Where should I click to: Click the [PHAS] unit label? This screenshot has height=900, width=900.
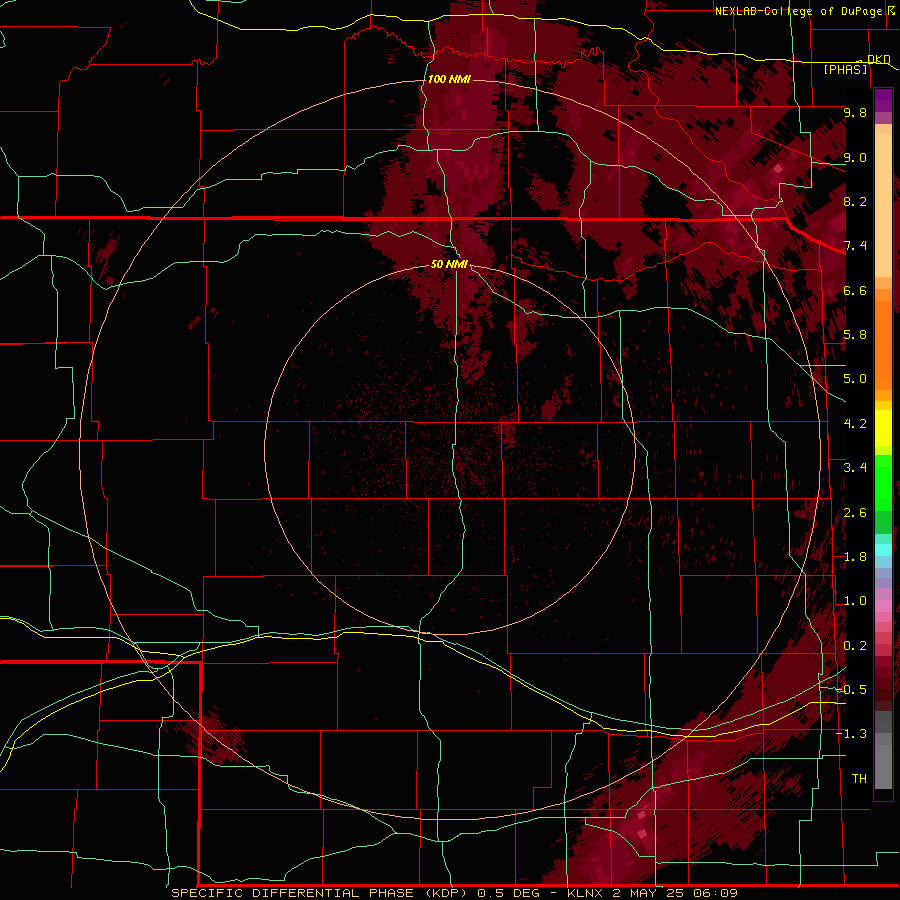(845, 69)
